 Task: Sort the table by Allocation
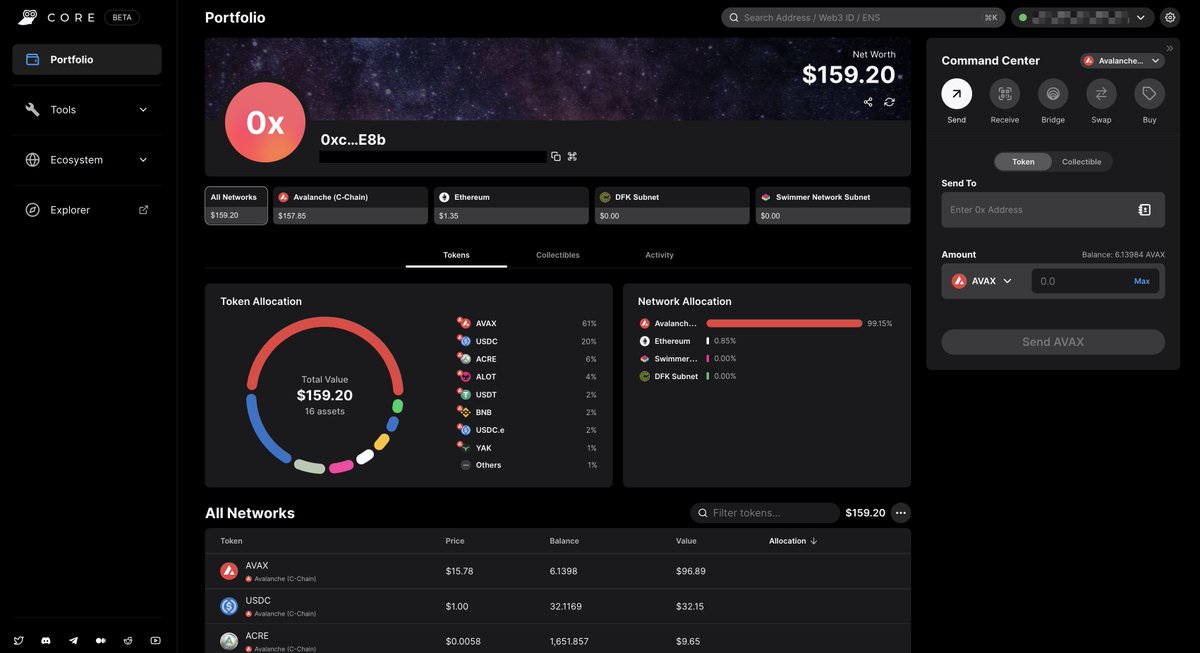click(793, 541)
